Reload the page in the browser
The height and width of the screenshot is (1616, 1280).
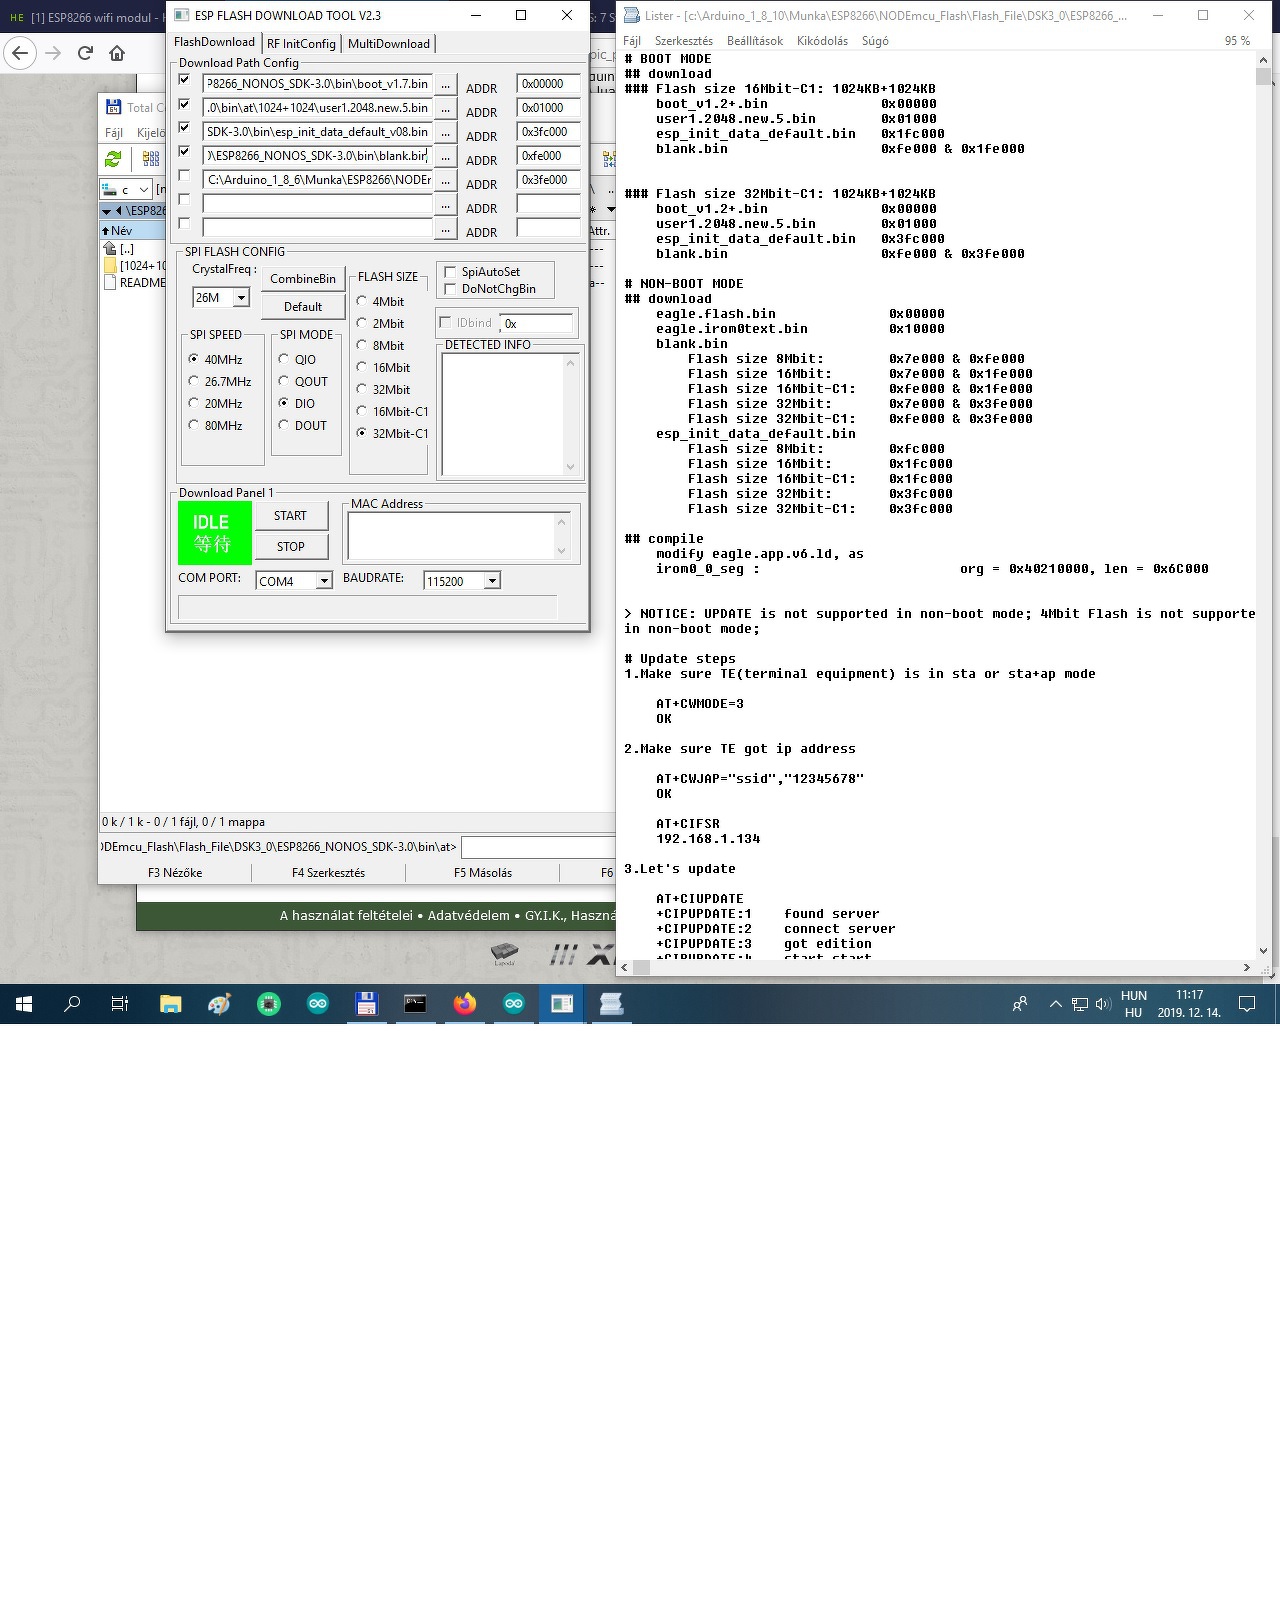click(x=85, y=53)
